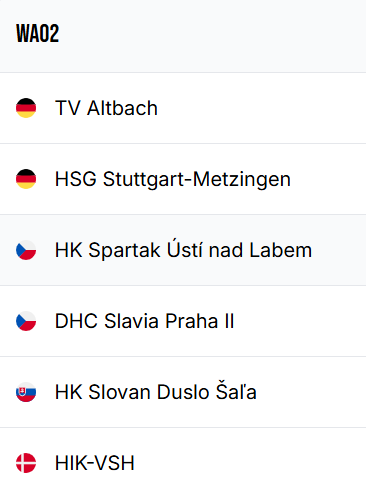Click empty area in DHC Slavia Praha row

pos(300,321)
